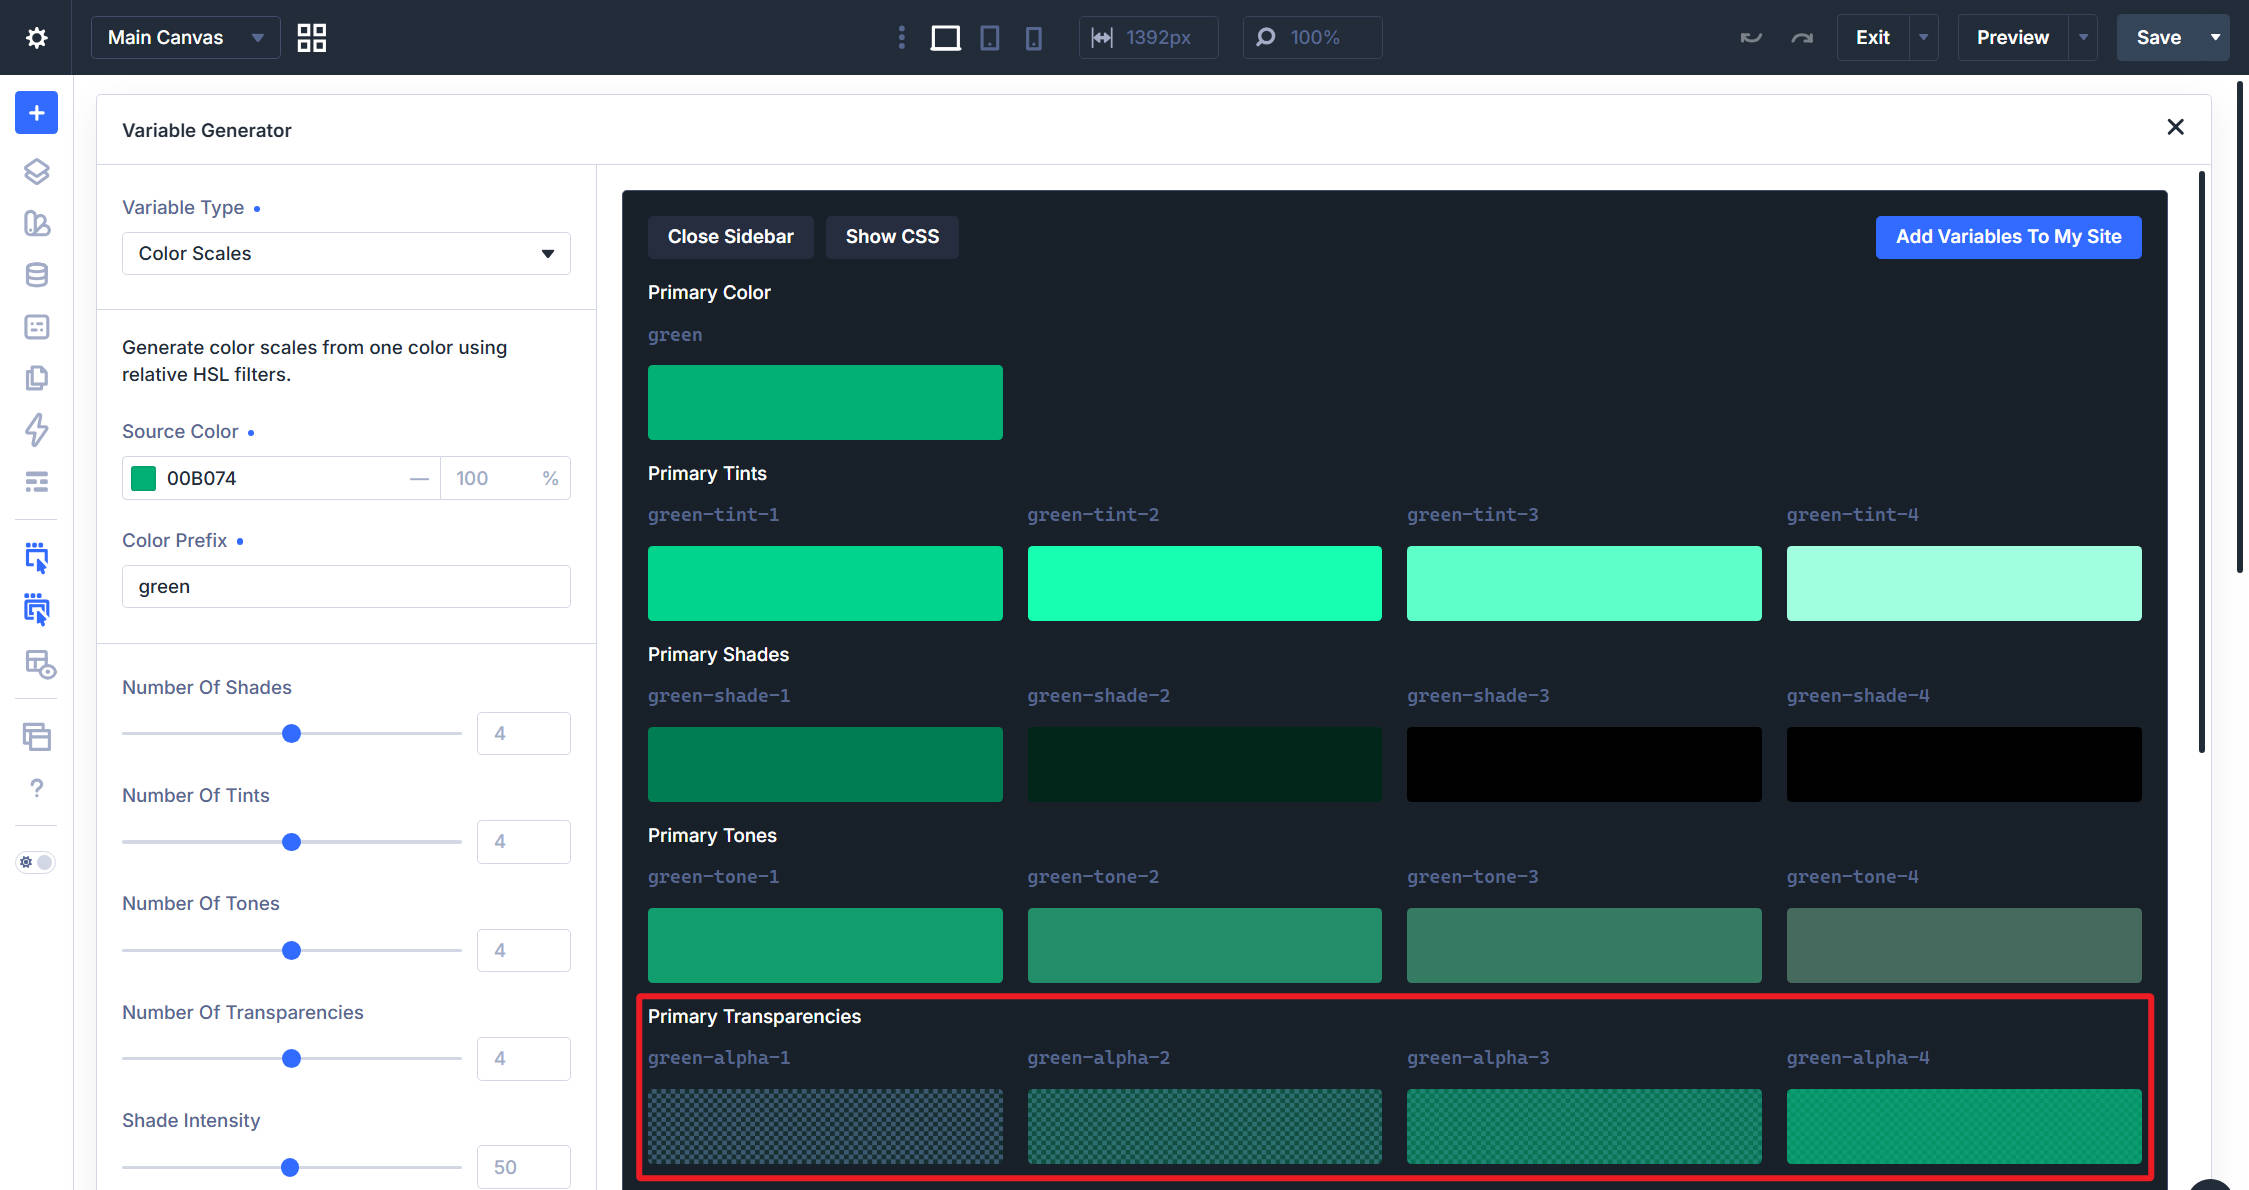Click the green-tone-3 swatch
The height and width of the screenshot is (1190, 2249).
pyautogui.click(x=1584, y=945)
